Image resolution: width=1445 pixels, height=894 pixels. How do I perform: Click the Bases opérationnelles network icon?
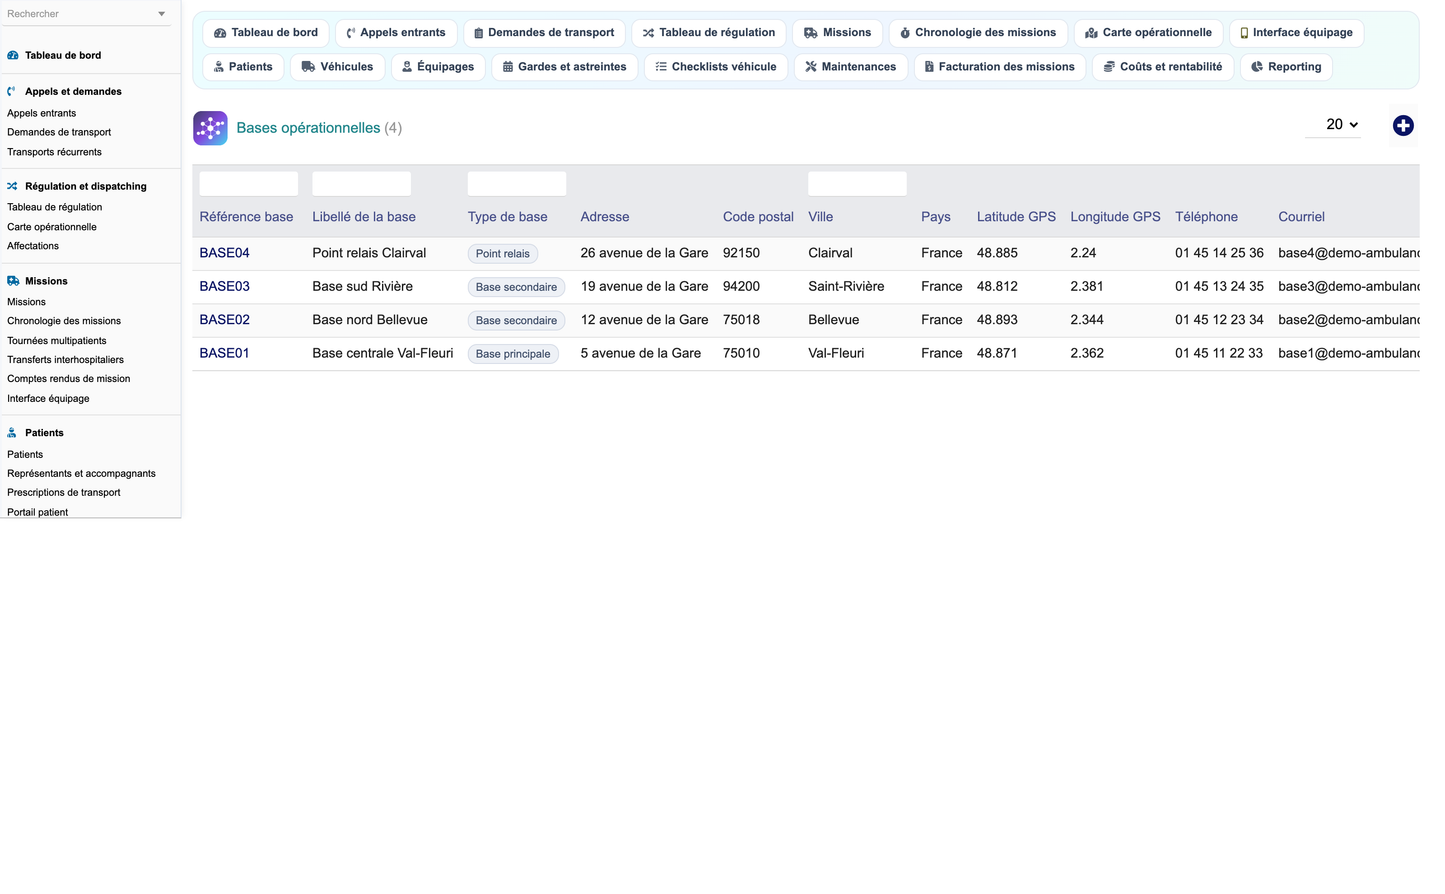(x=210, y=128)
